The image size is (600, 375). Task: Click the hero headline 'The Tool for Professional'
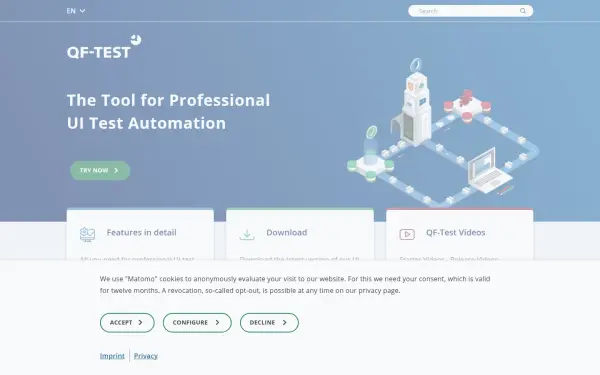[x=168, y=100]
